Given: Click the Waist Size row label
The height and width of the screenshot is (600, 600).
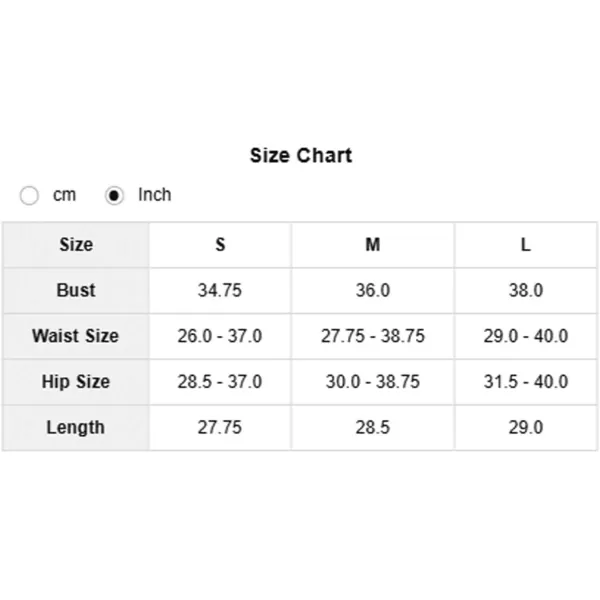Looking at the screenshot, I should pos(76,336).
